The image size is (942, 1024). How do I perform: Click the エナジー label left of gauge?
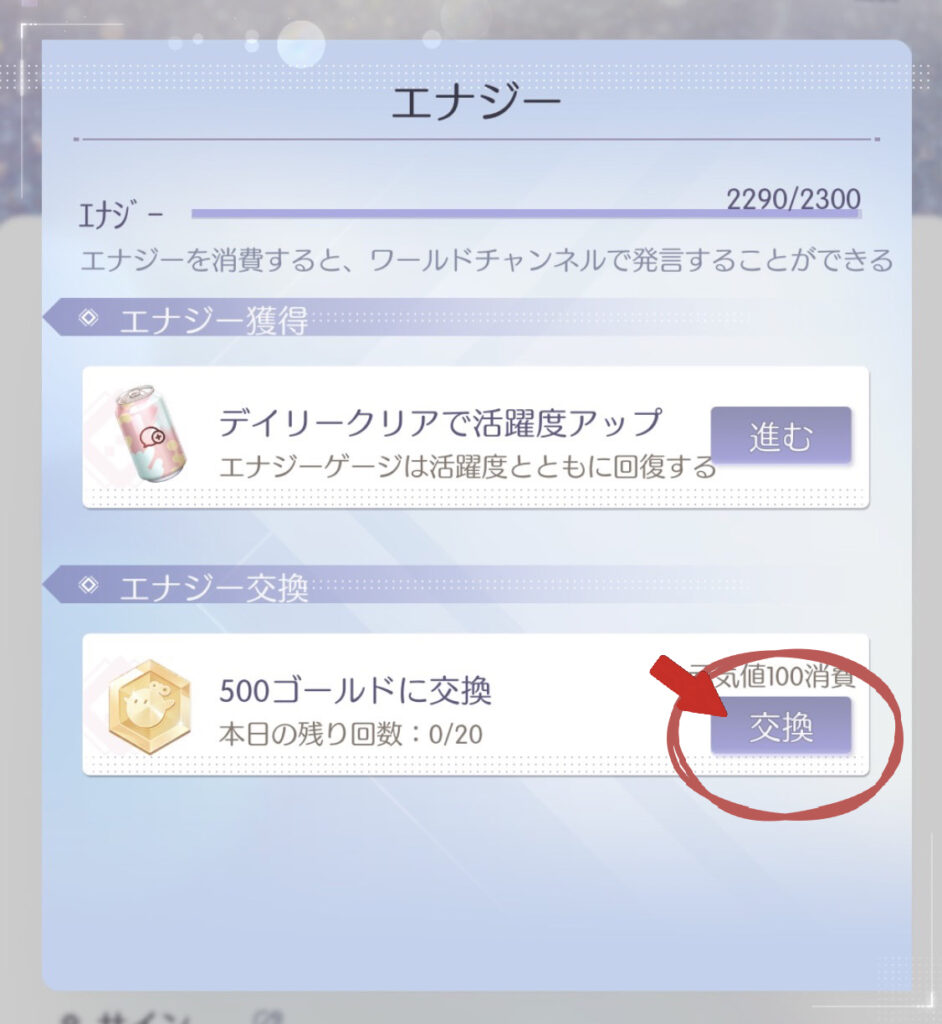(x=121, y=216)
